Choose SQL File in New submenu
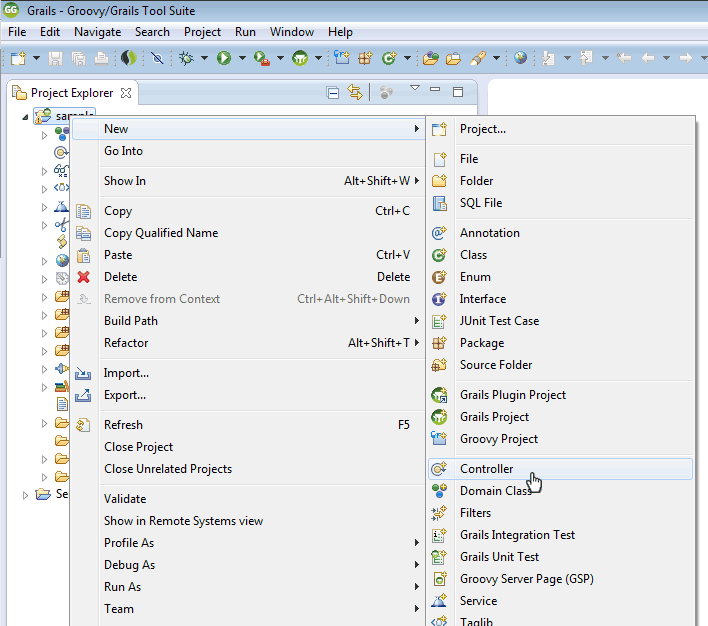The width and height of the screenshot is (708, 626). (560, 203)
